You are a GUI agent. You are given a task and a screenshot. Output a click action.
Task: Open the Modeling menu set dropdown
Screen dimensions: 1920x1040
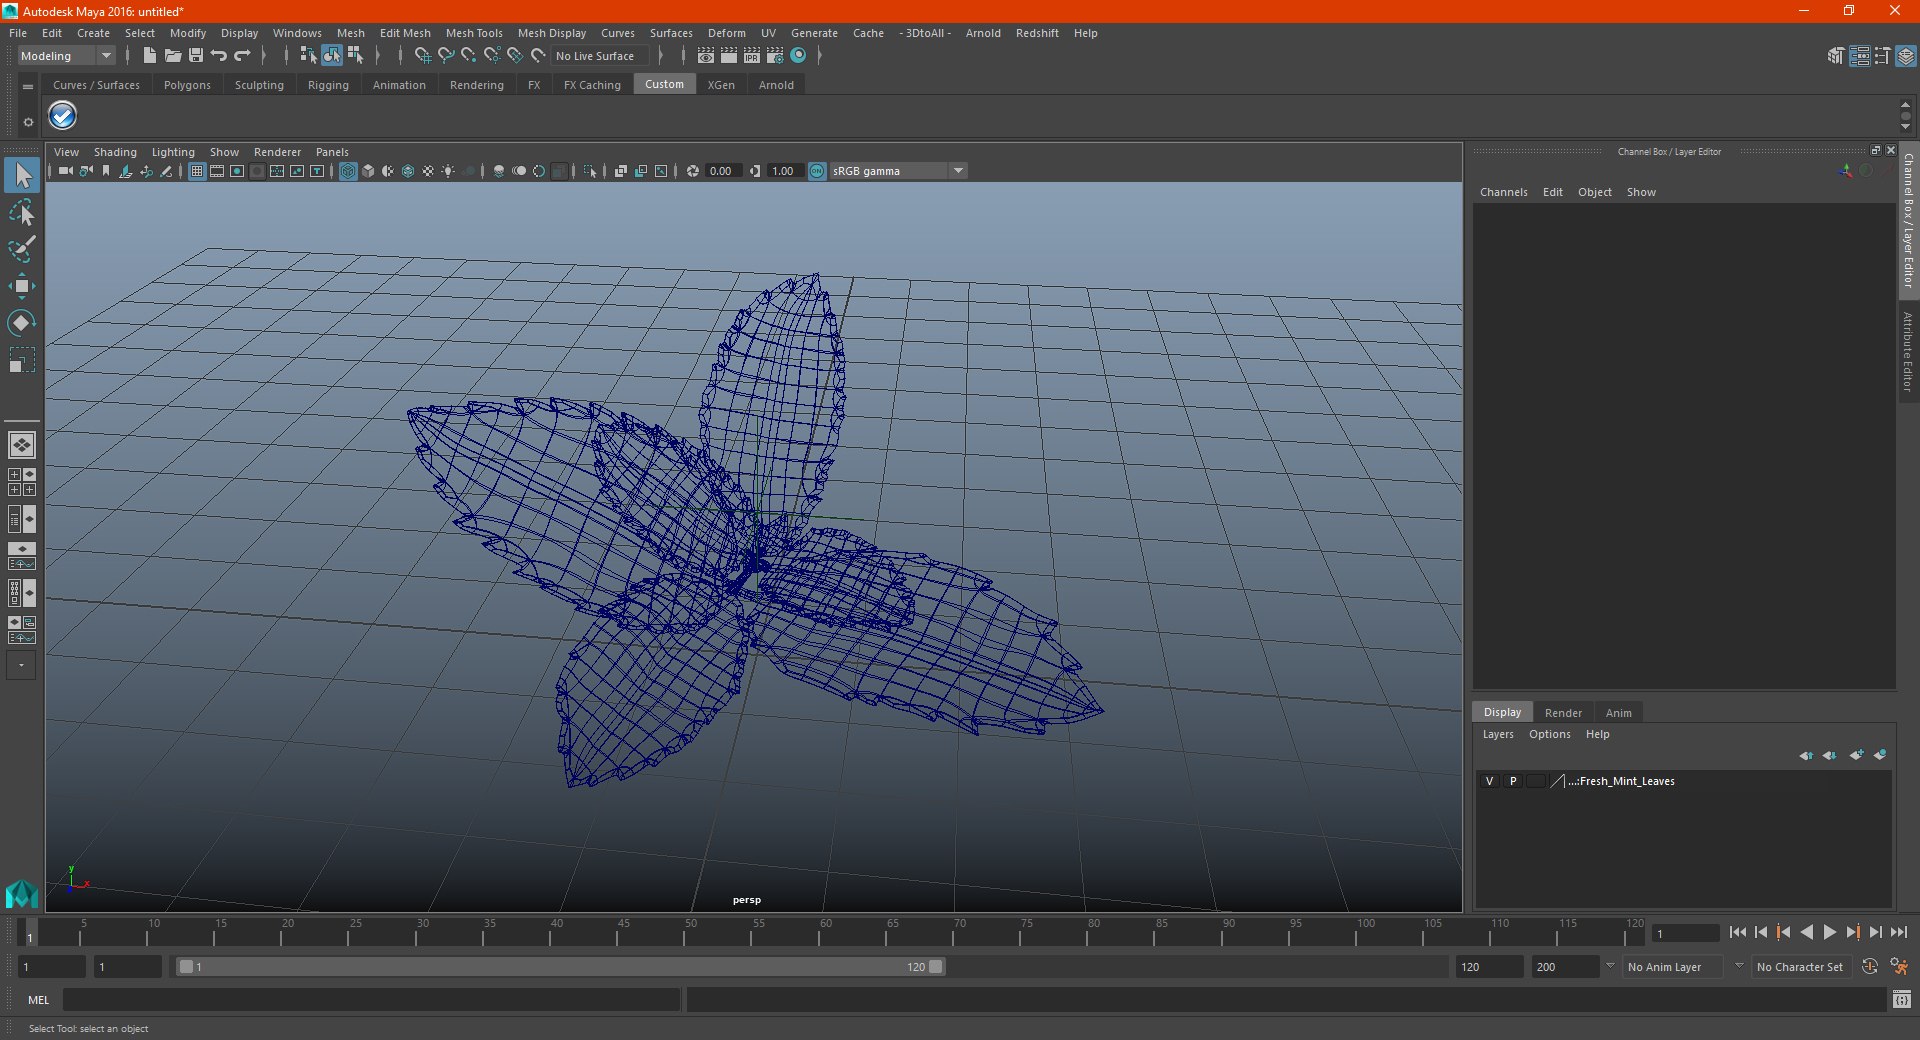click(66, 56)
